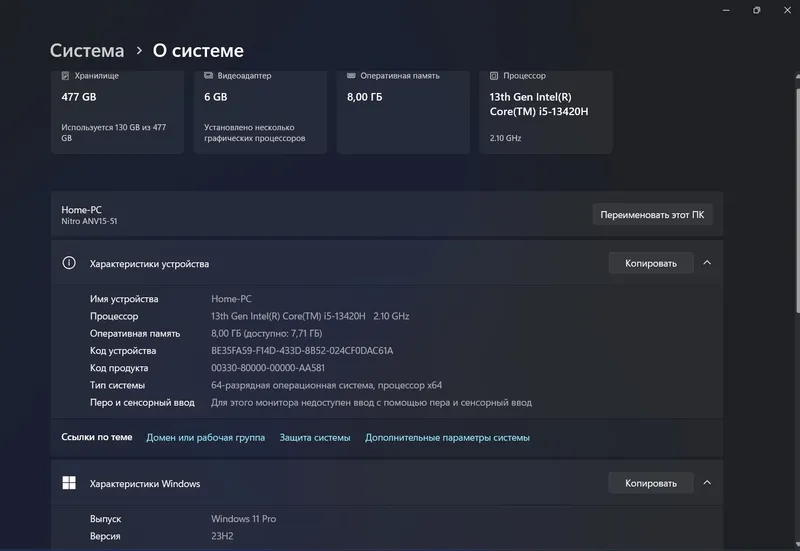Screen dimensions: 800x551
Task: Copy device specs with Копировать button
Action: (651, 263)
